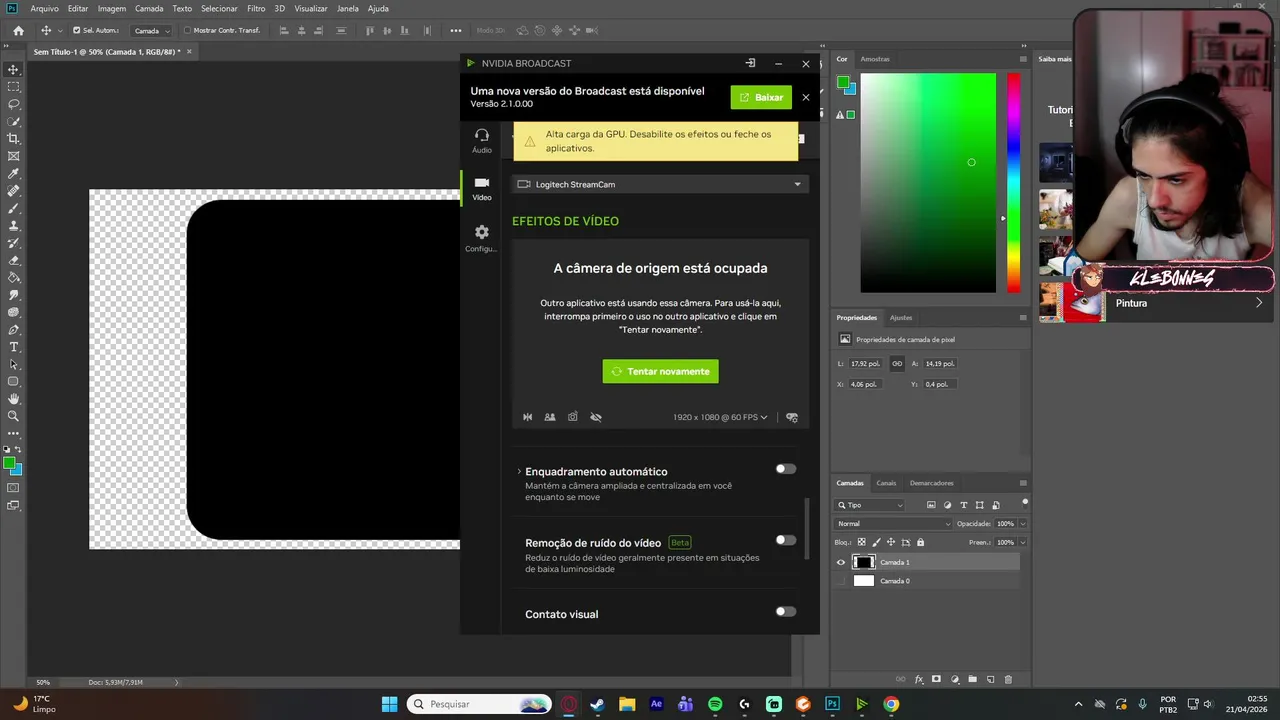The width and height of the screenshot is (1280, 720).
Task: Click the Baixar update button
Action: [x=761, y=97]
